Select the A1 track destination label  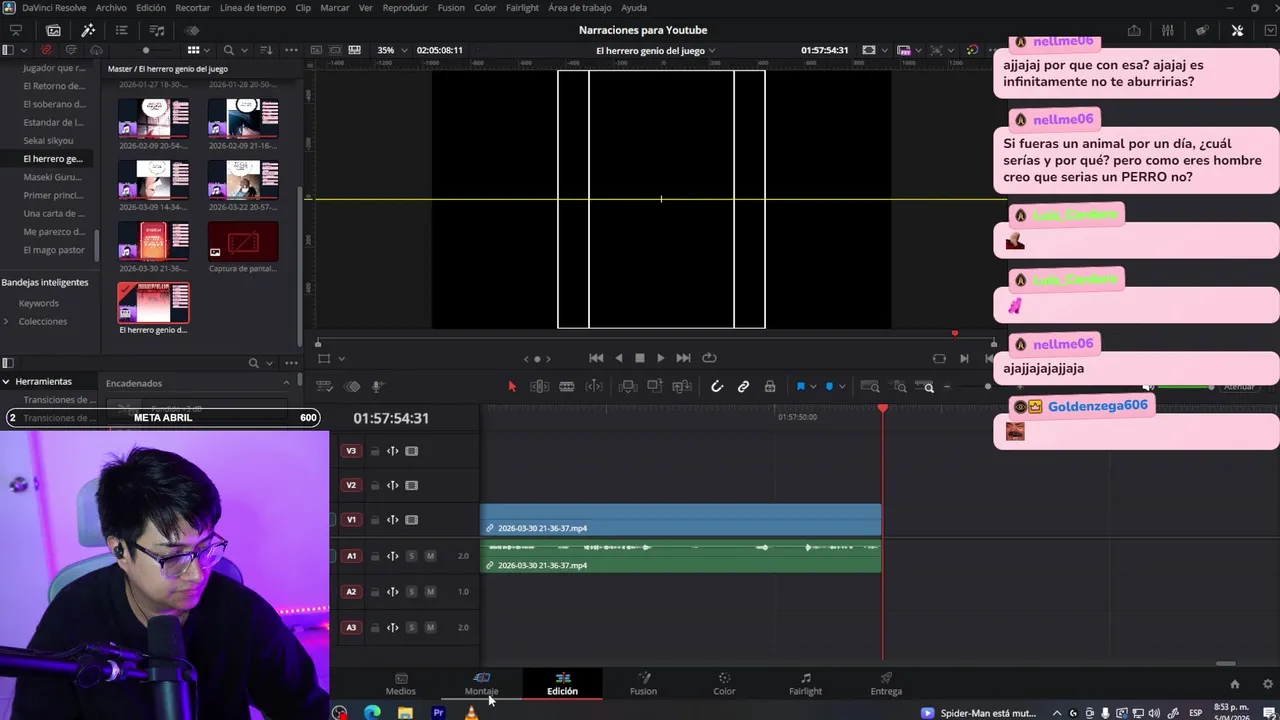coord(351,556)
